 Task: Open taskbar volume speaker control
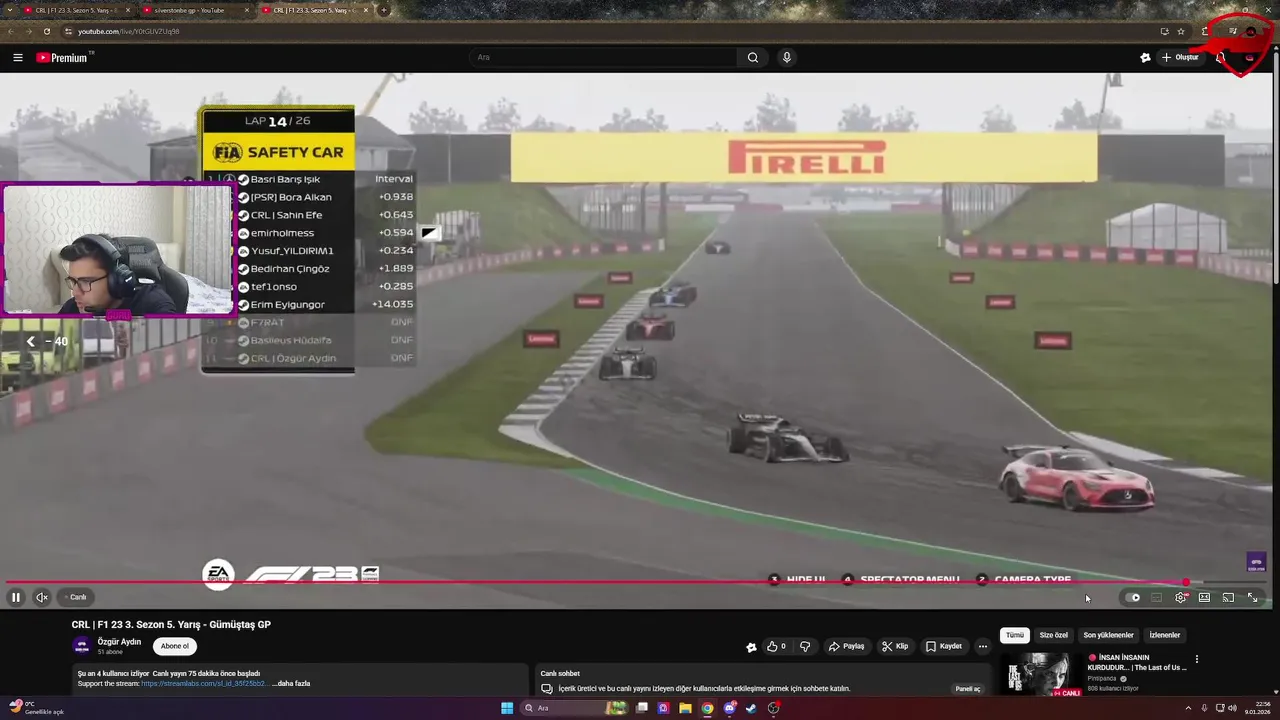pyautogui.click(x=1232, y=708)
